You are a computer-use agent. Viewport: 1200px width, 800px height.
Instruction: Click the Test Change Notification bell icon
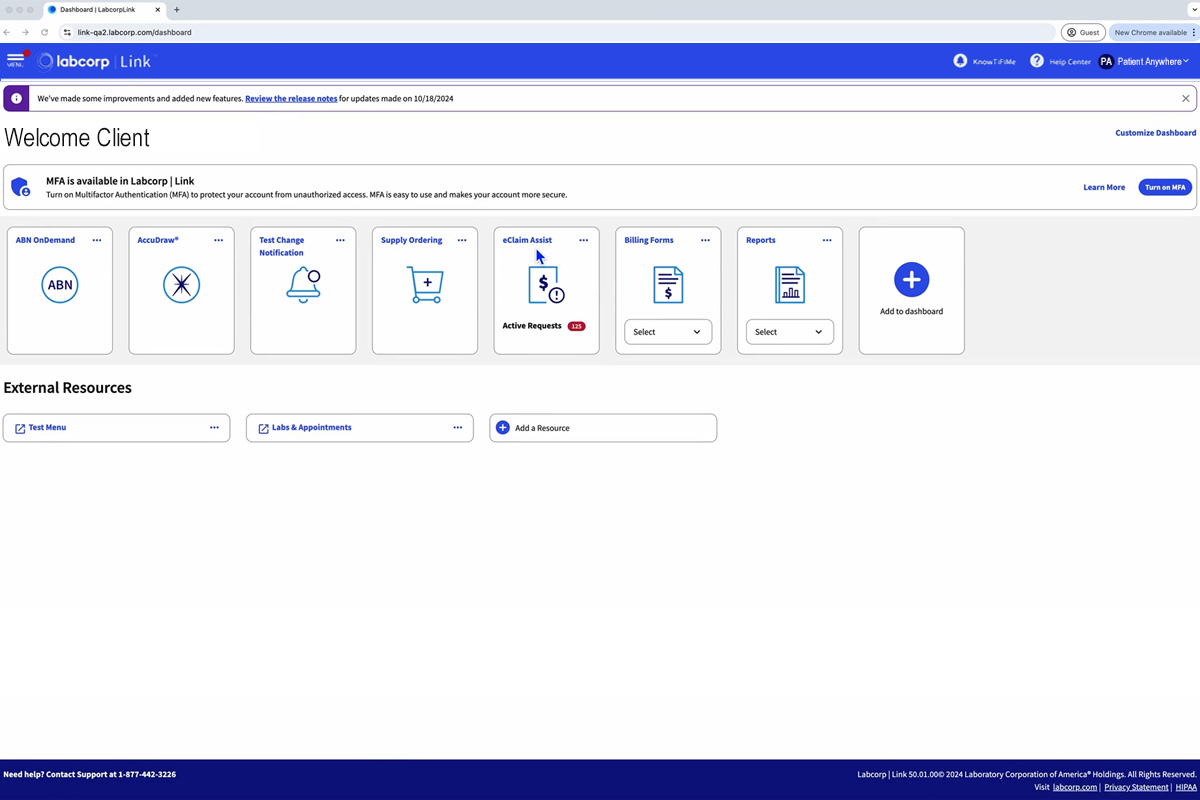tap(303, 284)
